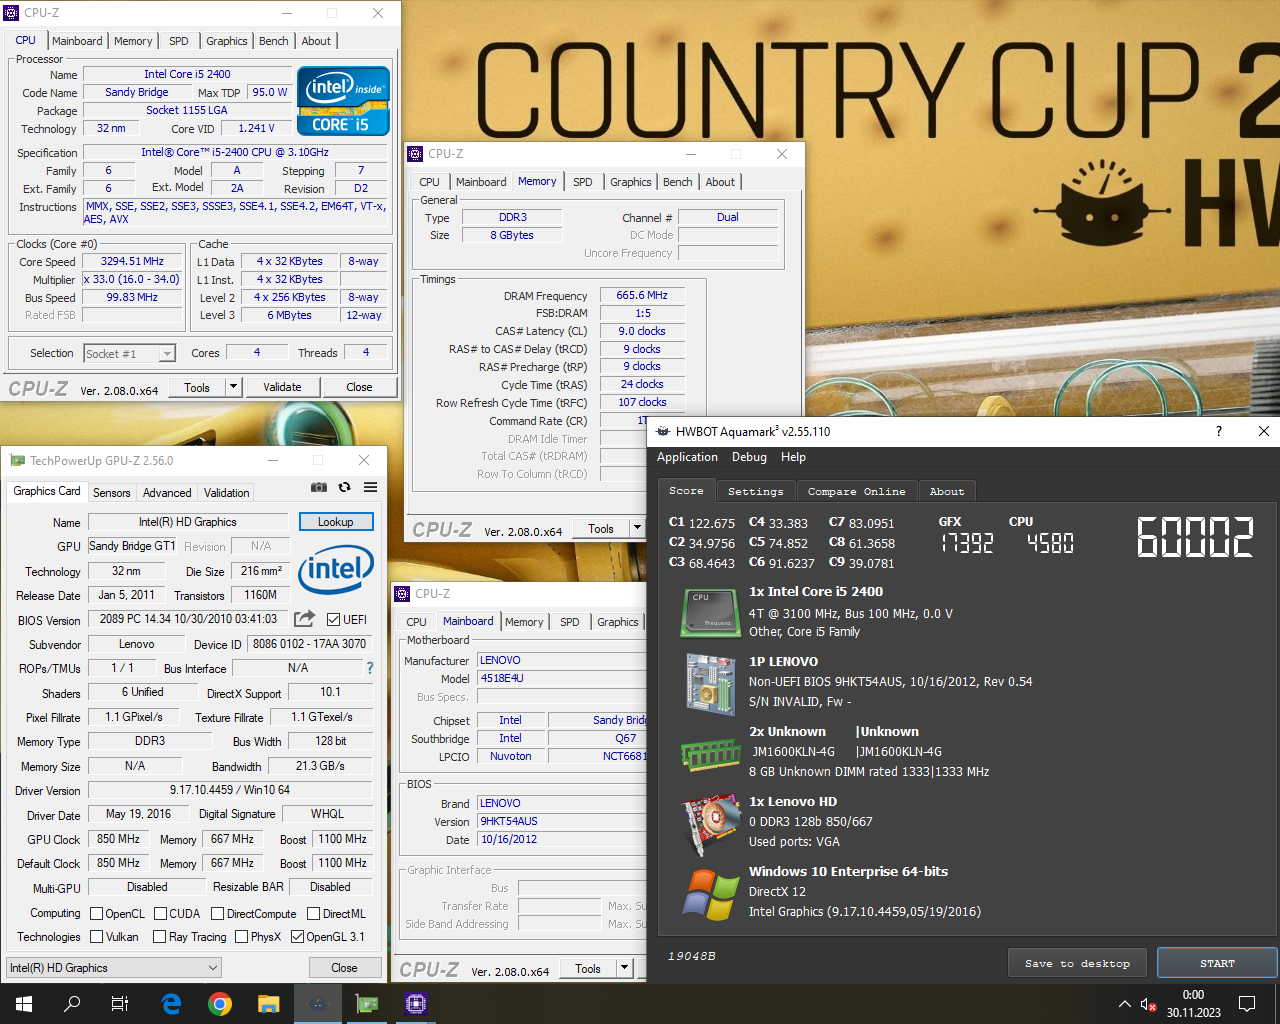Expand the Tools arrow in Mainboard window

[x=624, y=968]
